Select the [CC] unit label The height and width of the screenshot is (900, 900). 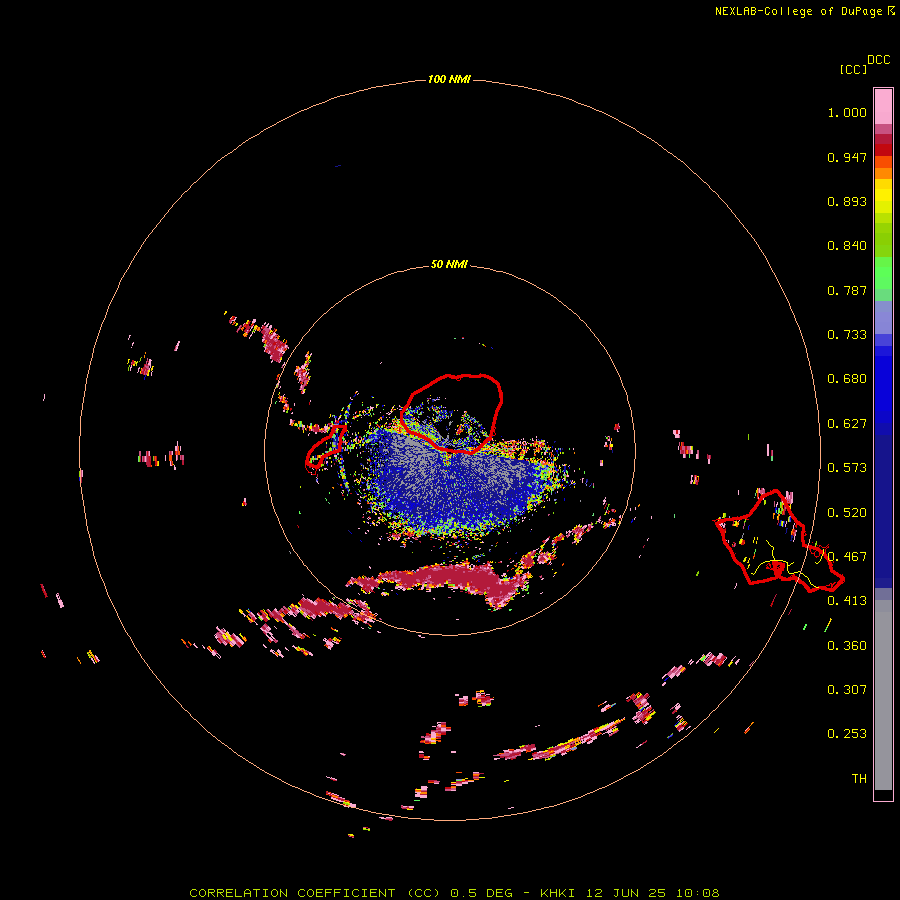853,69
